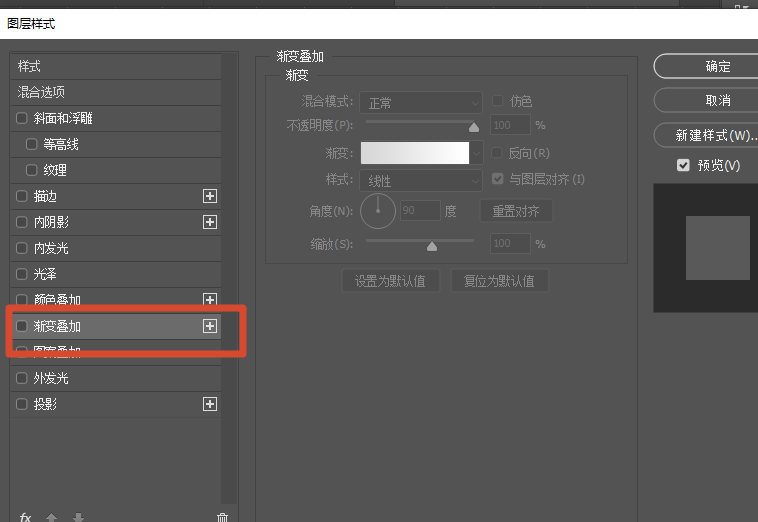Click 设置为默认值 button
758x522 pixels.
(391, 281)
